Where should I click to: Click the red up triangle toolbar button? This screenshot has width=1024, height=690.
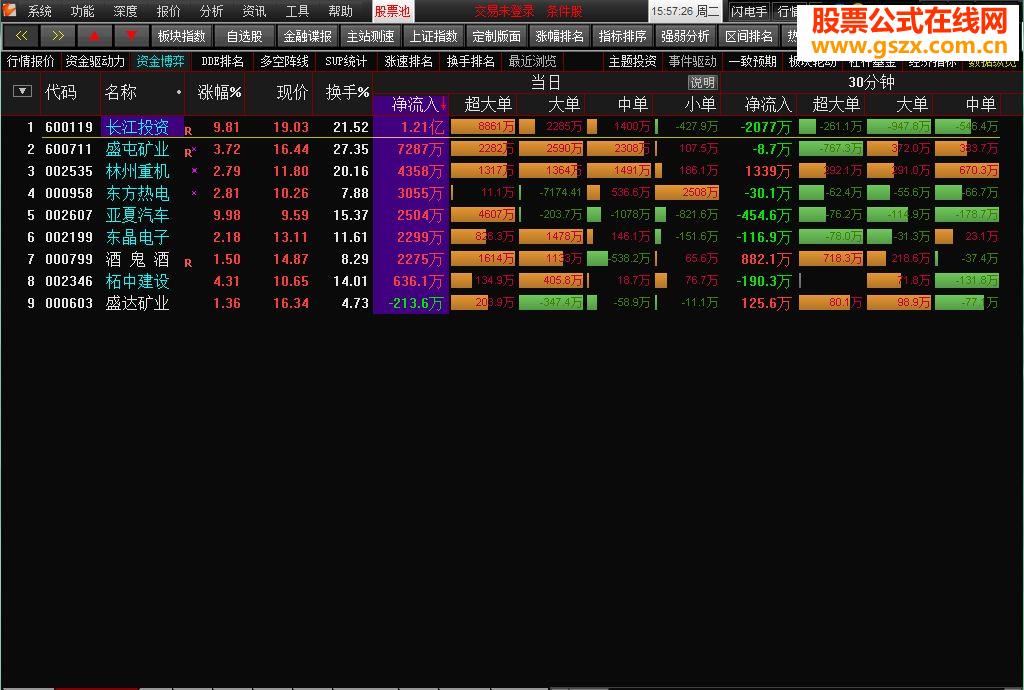click(94, 36)
